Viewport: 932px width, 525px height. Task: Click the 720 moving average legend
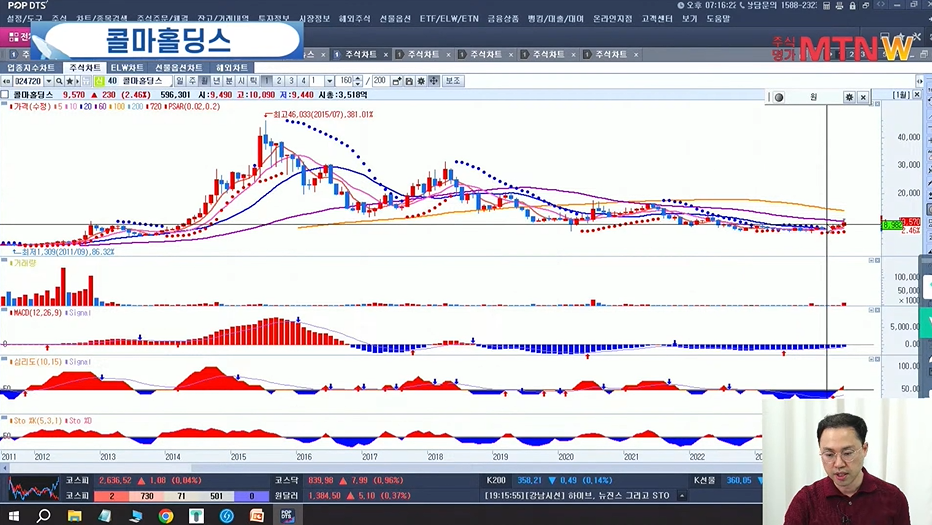(x=156, y=106)
